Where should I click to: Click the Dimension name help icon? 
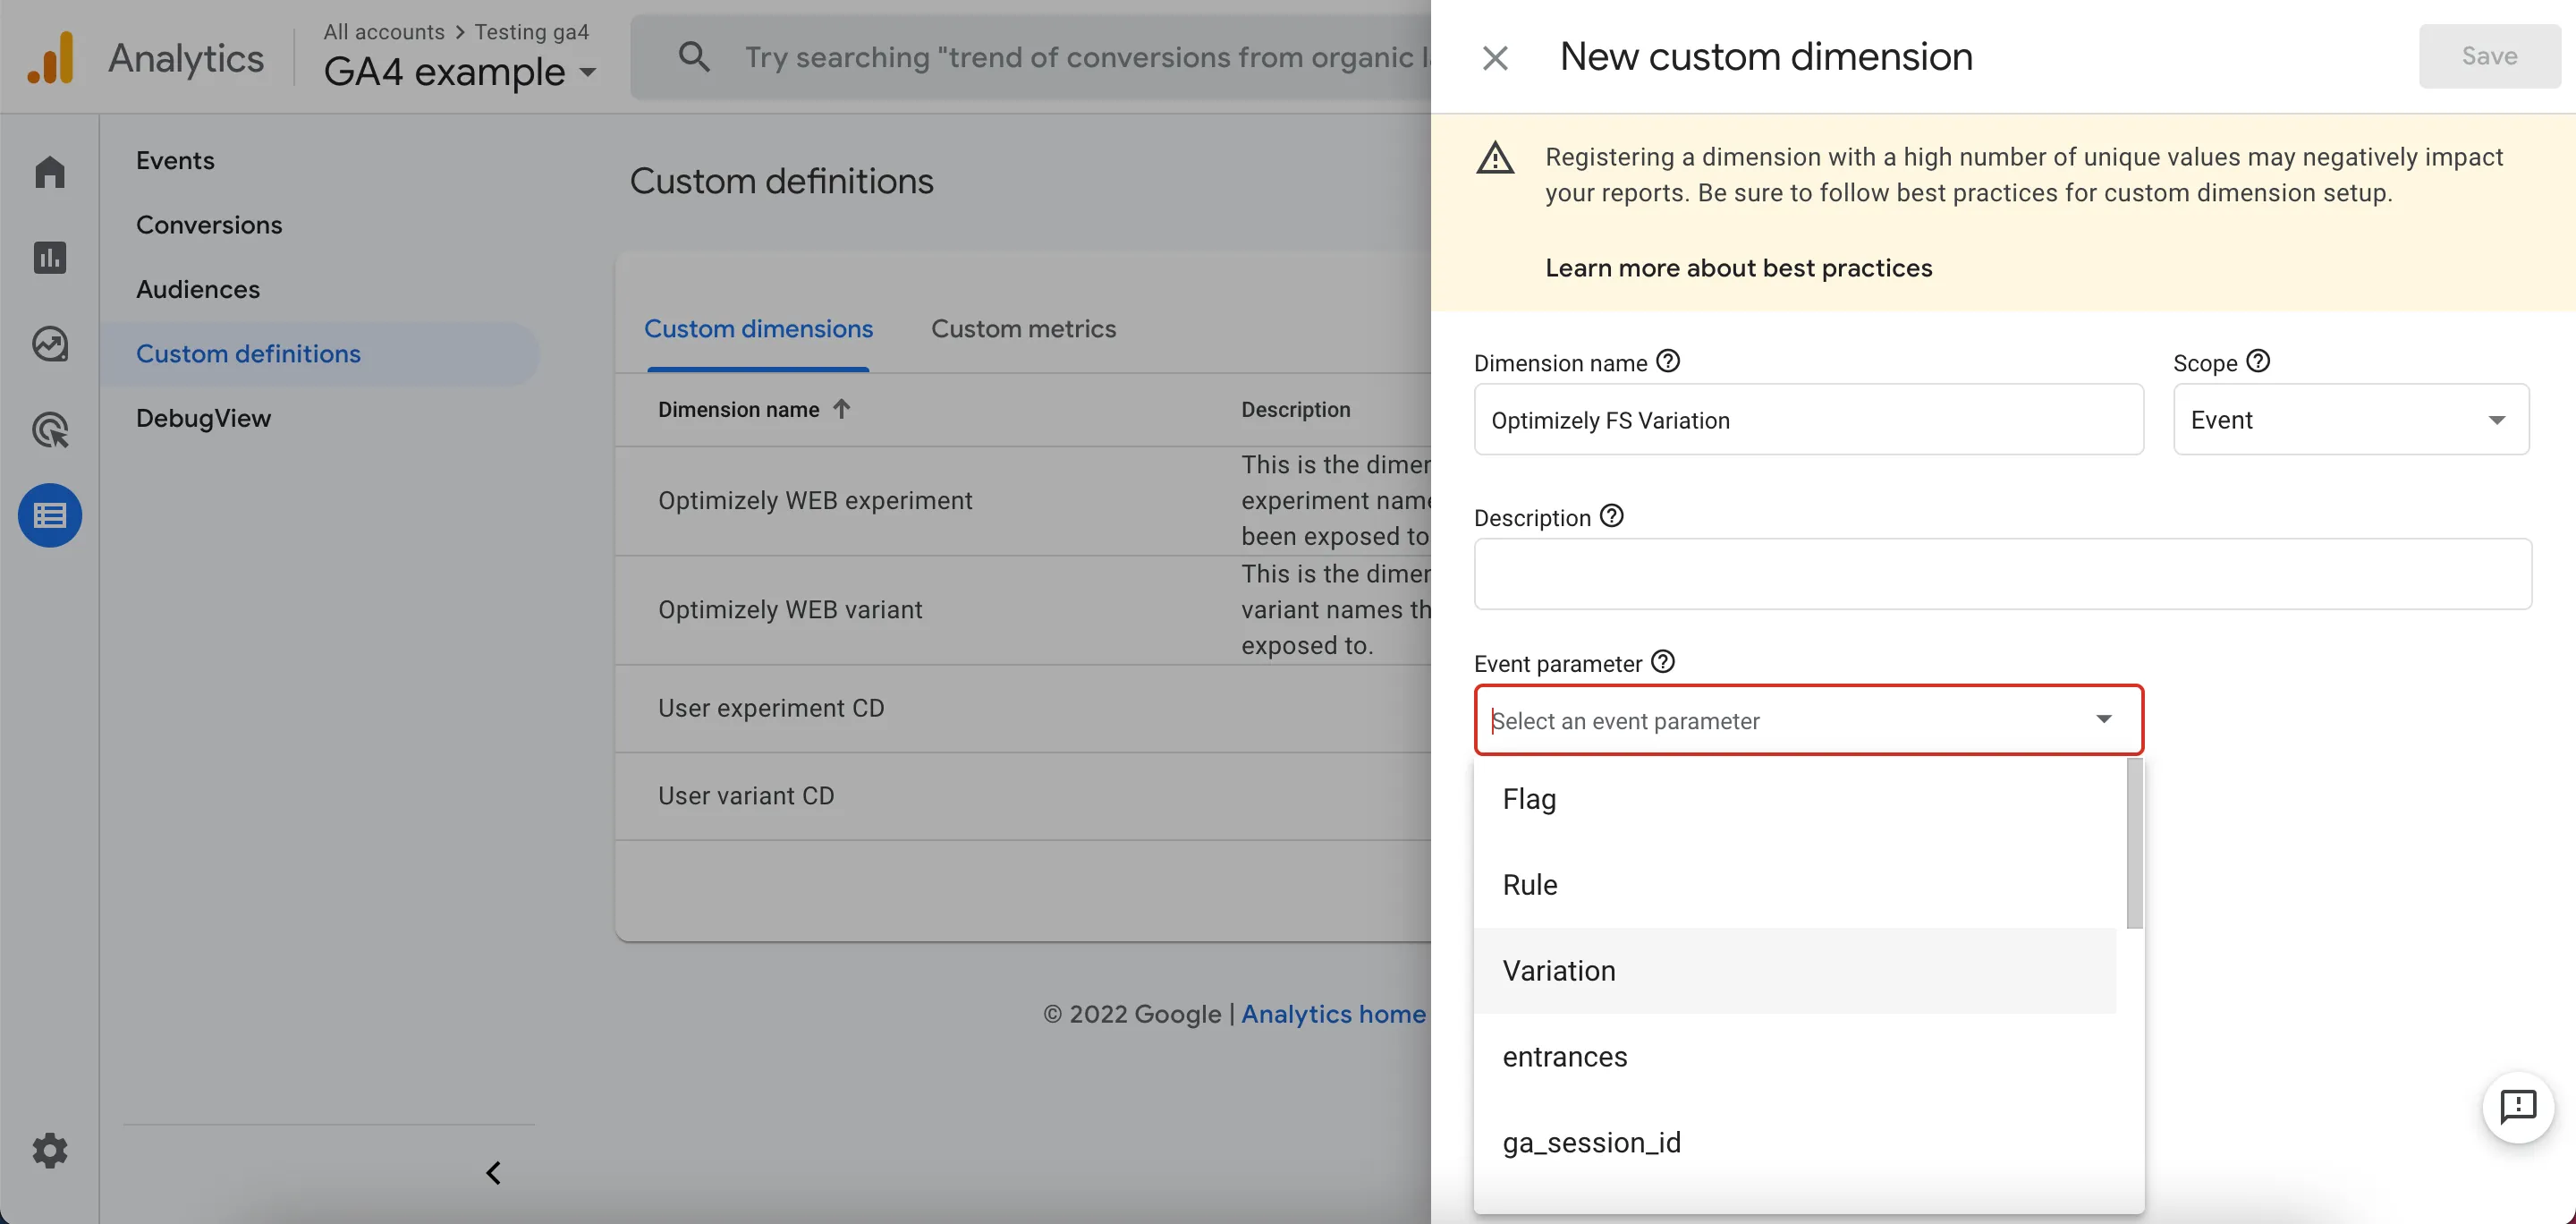[x=1668, y=361]
